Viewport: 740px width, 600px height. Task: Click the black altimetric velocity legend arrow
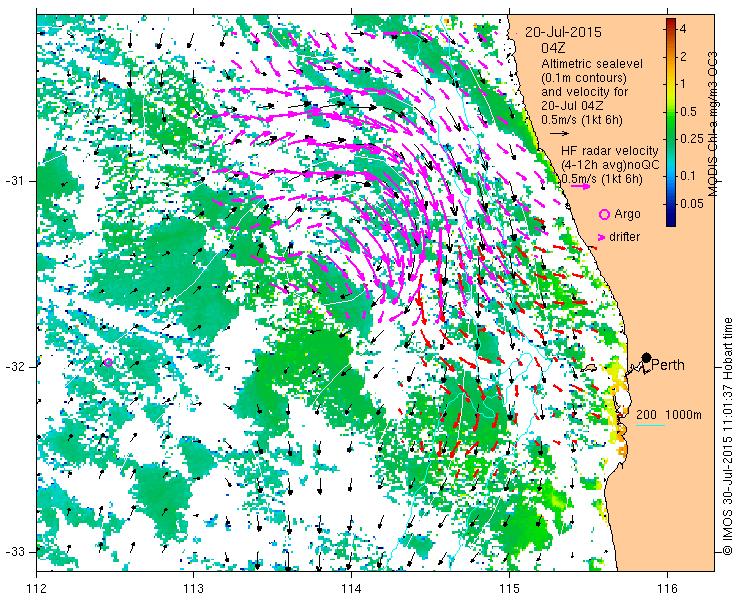click(560, 134)
